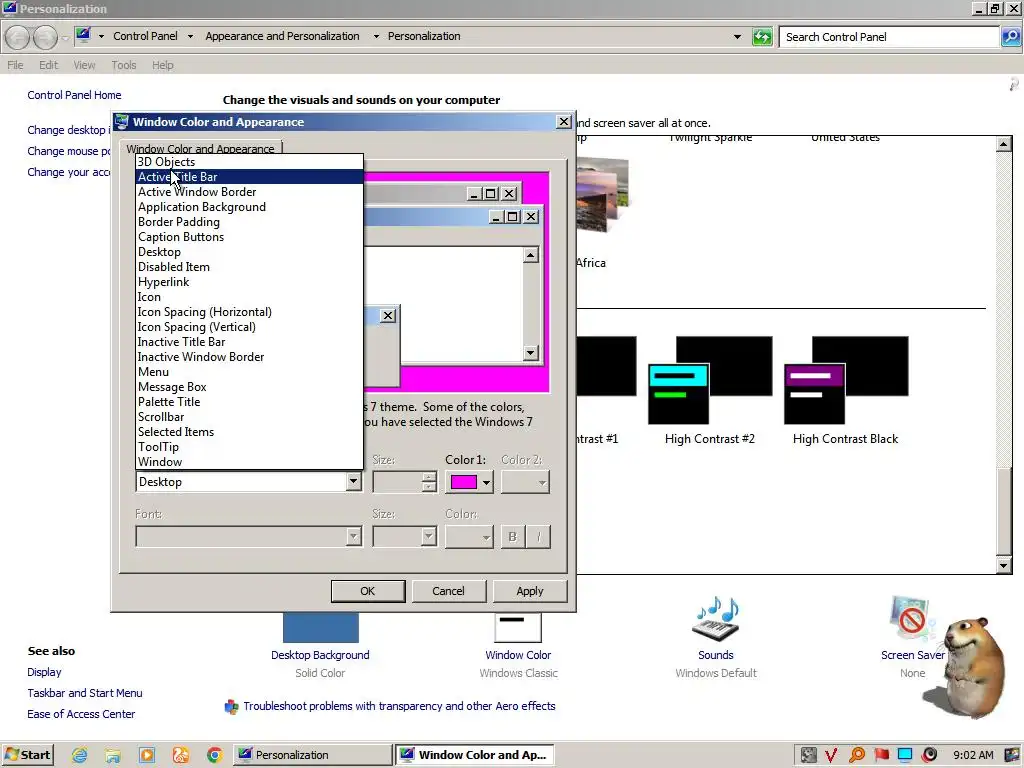The image size is (1024, 768).
Task: Open Internet Explorer from taskbar
Action: click(x=80, y=755)
